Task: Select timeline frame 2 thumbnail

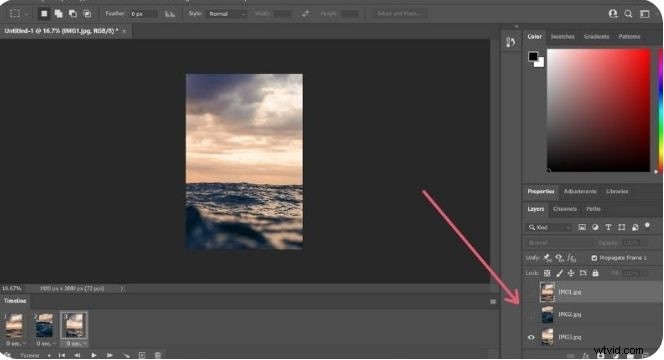Action: [x=44, y=325]
